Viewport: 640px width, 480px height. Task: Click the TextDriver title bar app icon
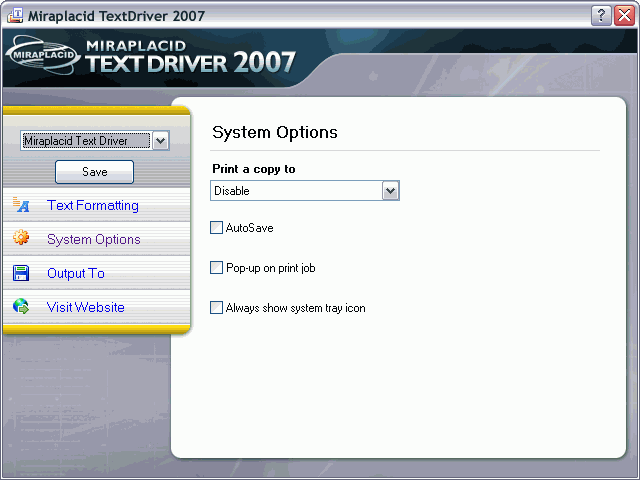pyautogui.click(x=15, y=16)
